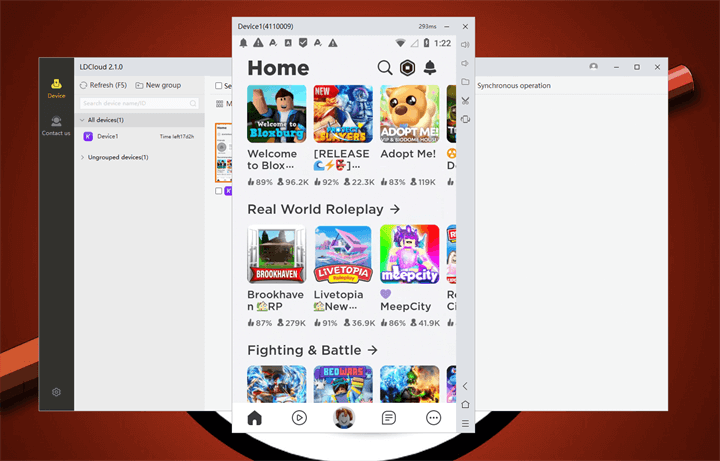Open Welcome to Bloxburg game tile
The width and height of the screenshot is (720, 461).
276,114
